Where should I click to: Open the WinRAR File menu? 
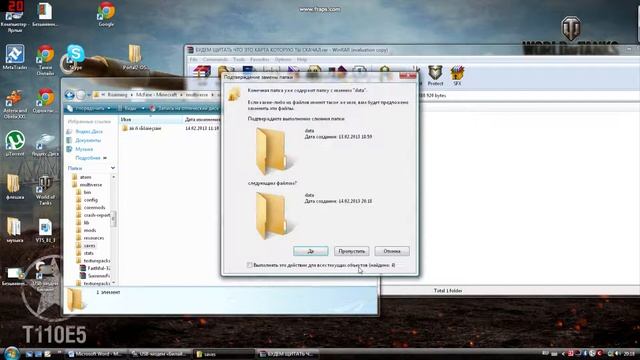click(x=193, y=60)
